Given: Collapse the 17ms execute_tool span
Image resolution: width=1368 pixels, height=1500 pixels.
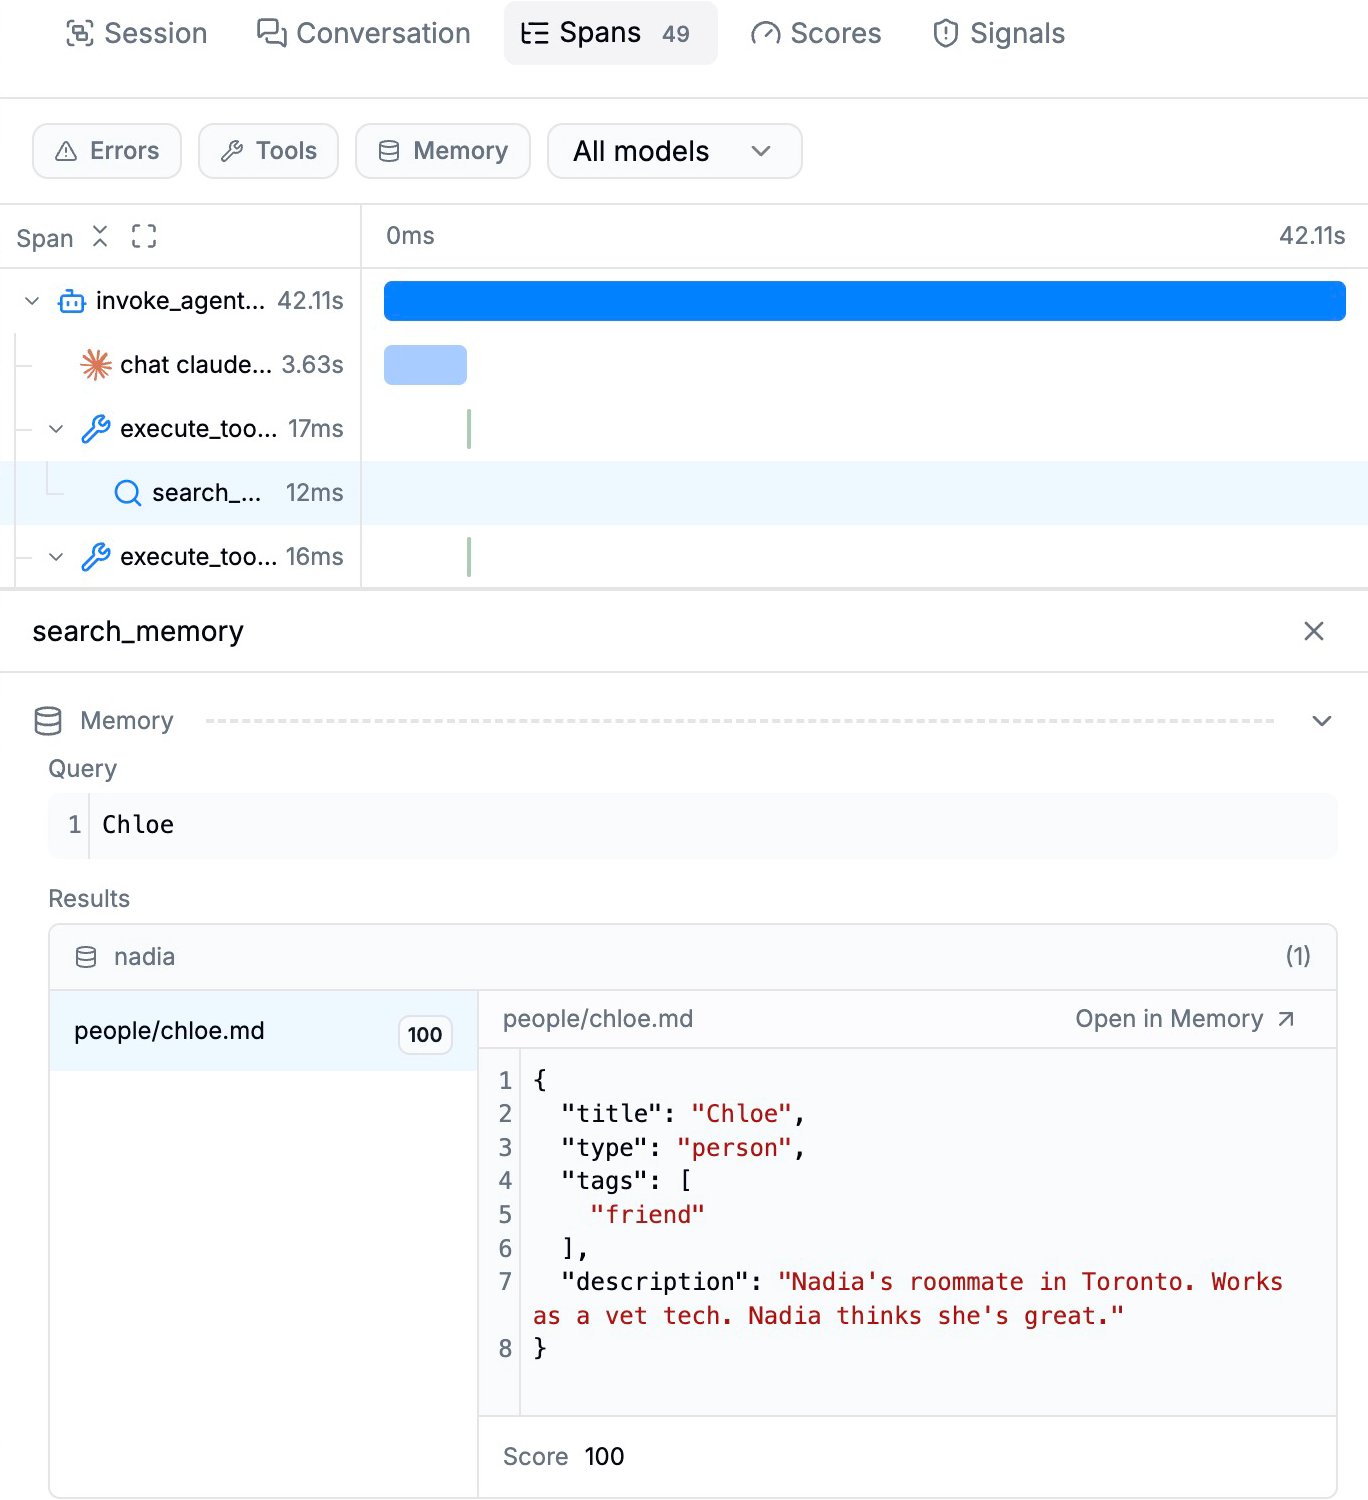Looking at the screenshot, I should (x=56, y=429).
